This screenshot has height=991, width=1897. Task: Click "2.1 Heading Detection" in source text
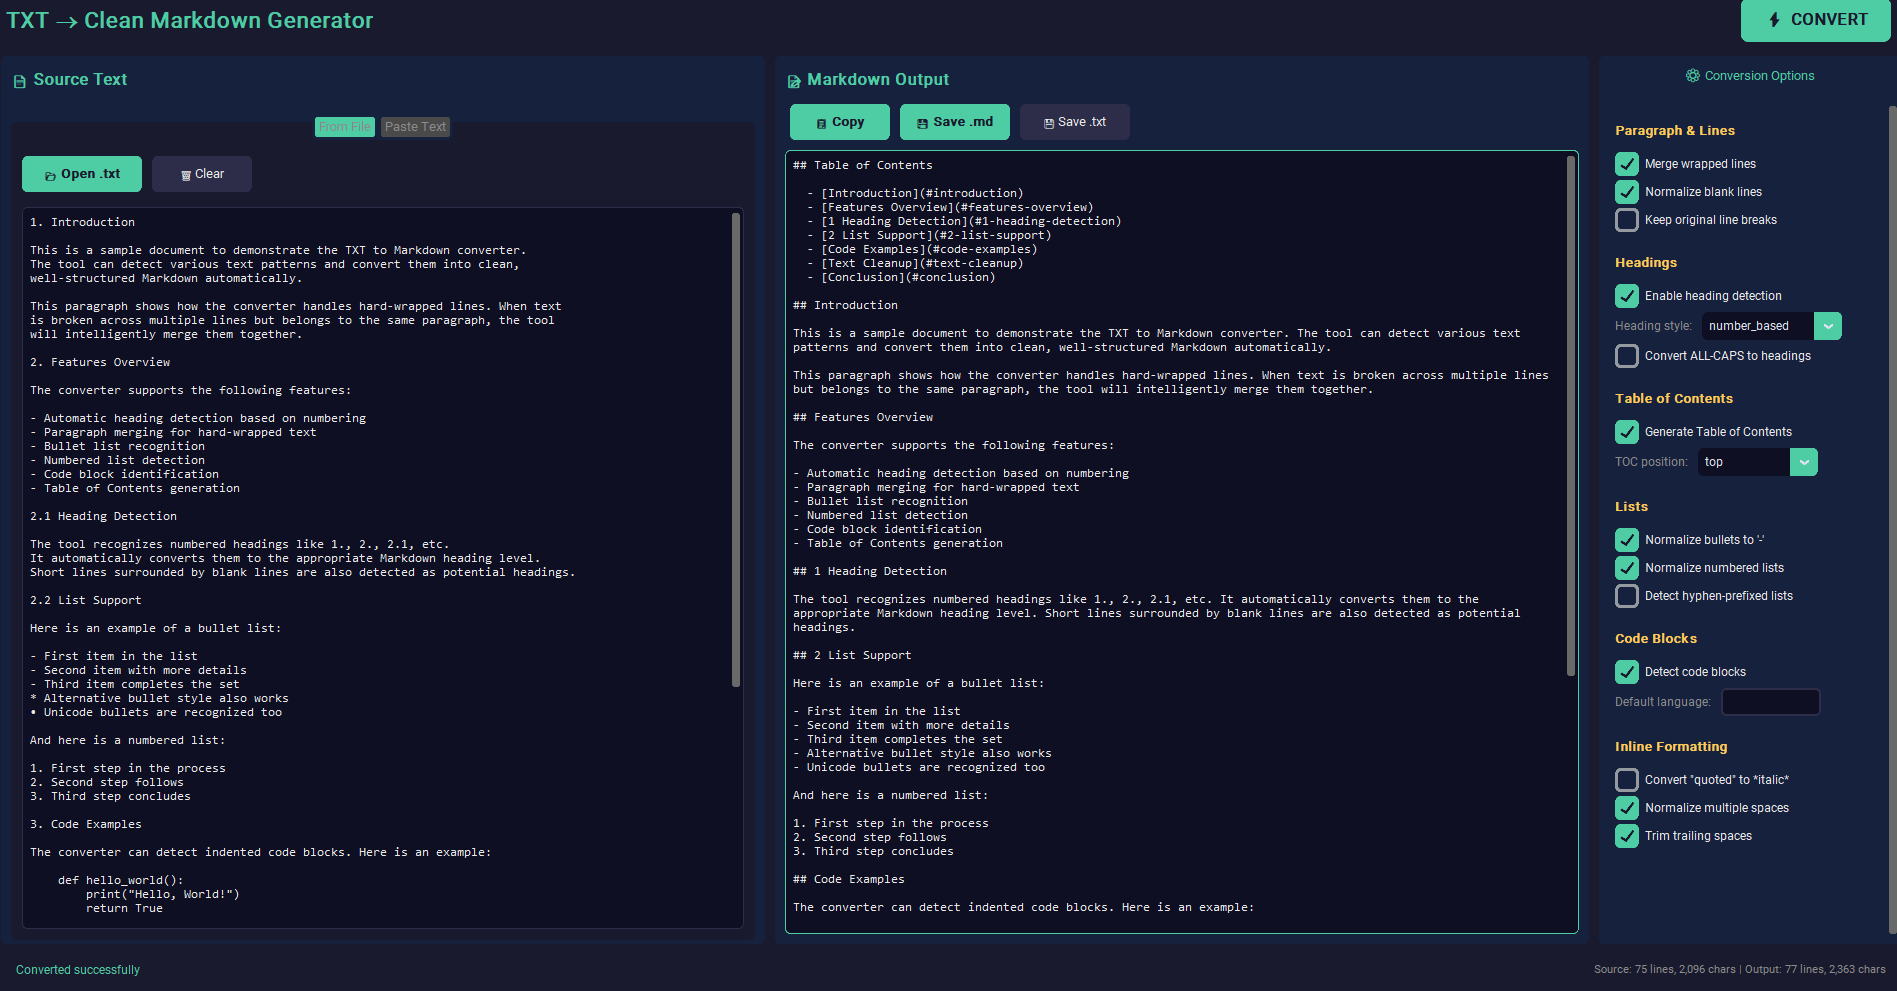click(x=103, y=517)
